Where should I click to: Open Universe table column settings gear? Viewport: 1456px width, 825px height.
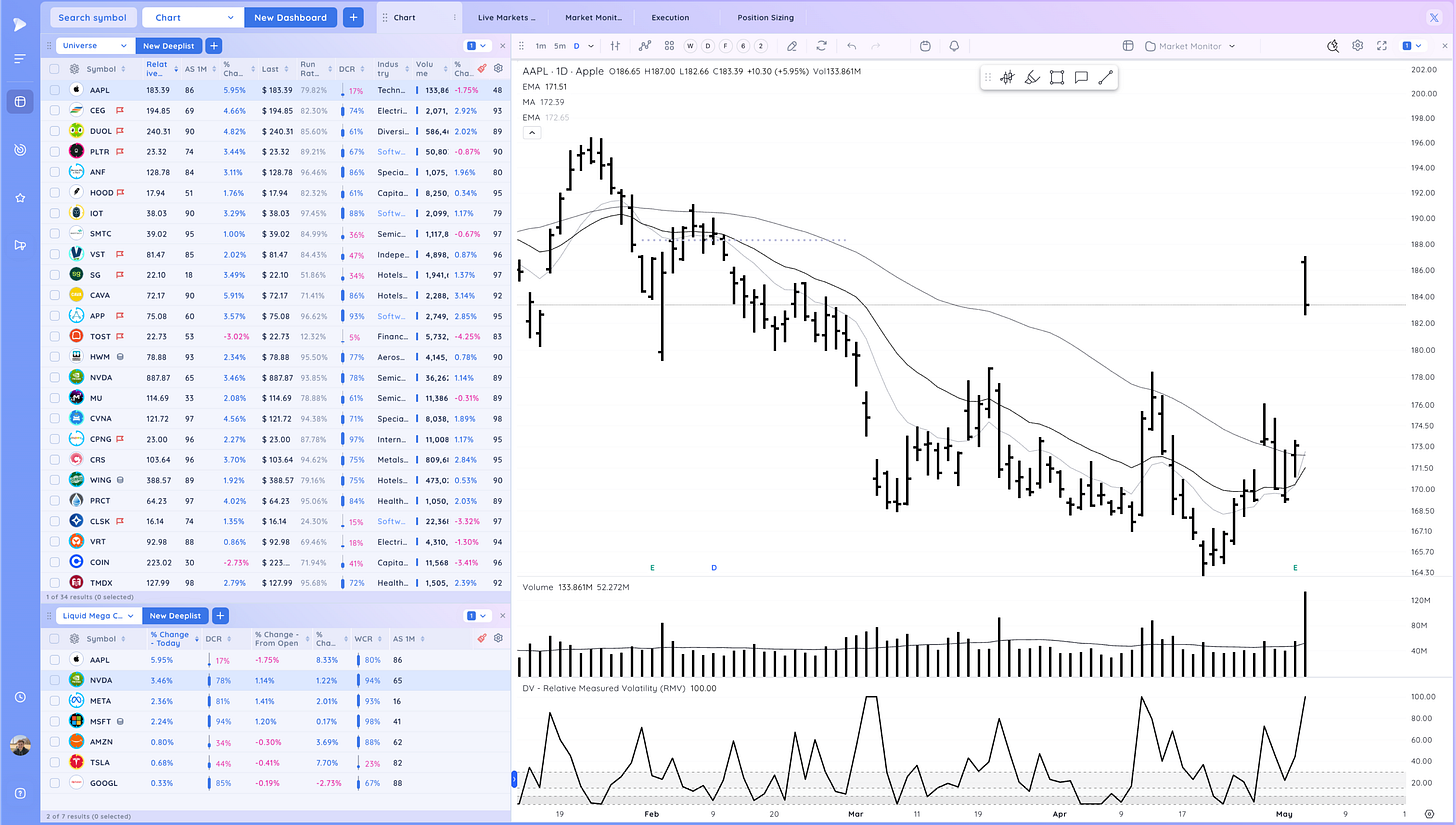coord(498,69)
